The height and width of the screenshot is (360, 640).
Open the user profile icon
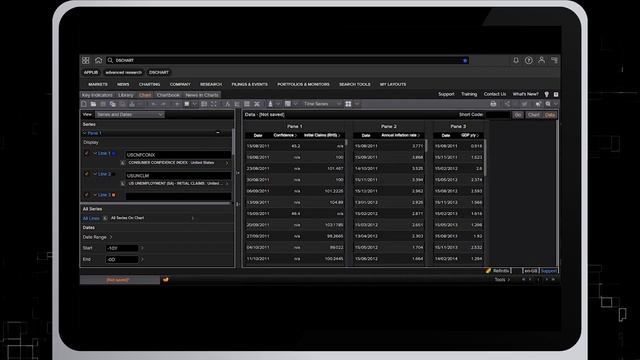(x=541, y=60)
